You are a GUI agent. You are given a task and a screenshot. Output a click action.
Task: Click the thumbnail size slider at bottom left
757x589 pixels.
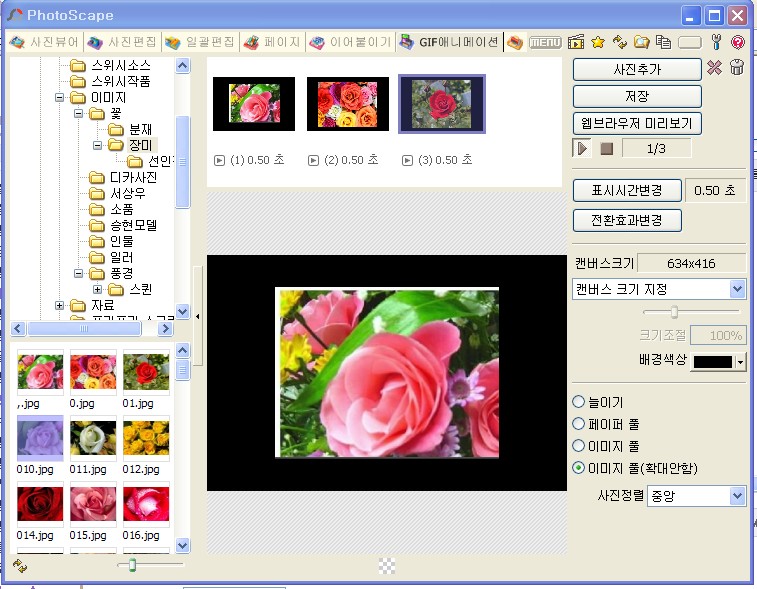pyautogui.click(x=132, y=564)
